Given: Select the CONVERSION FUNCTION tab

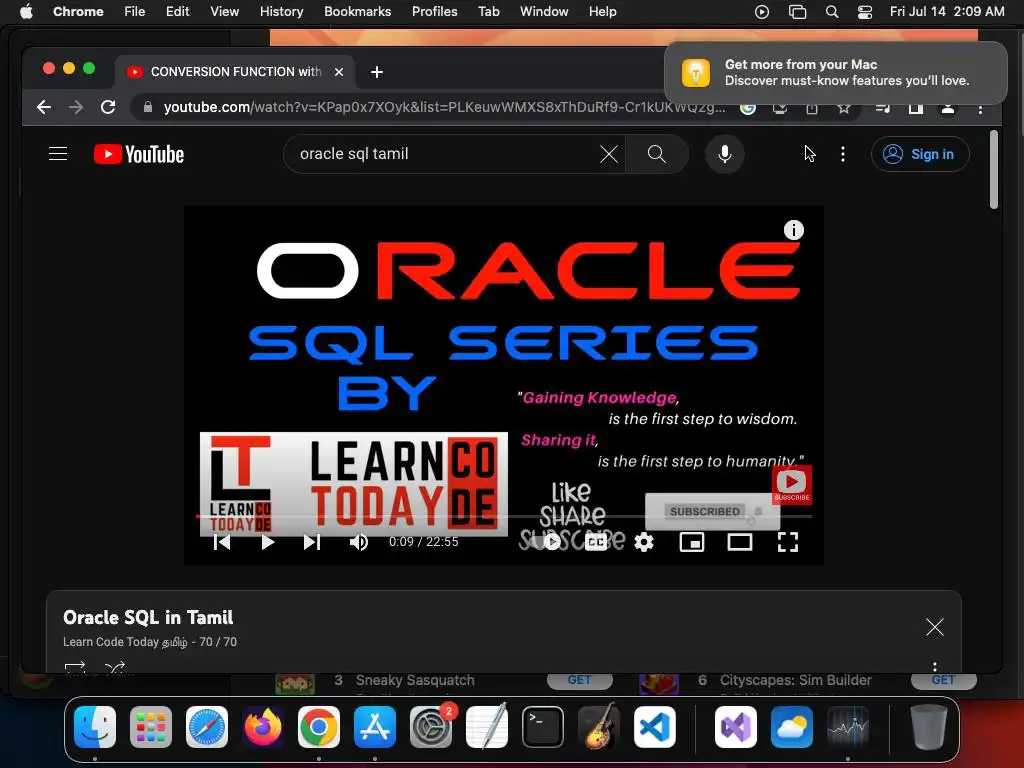Looking at the screenshot, I should pyautogui.click(x=235, y=72).
